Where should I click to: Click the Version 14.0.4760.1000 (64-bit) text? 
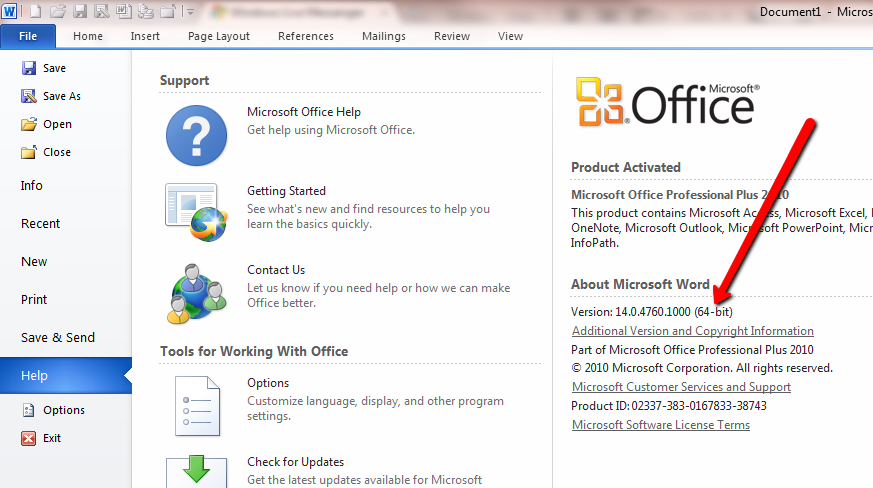point(651,312)
